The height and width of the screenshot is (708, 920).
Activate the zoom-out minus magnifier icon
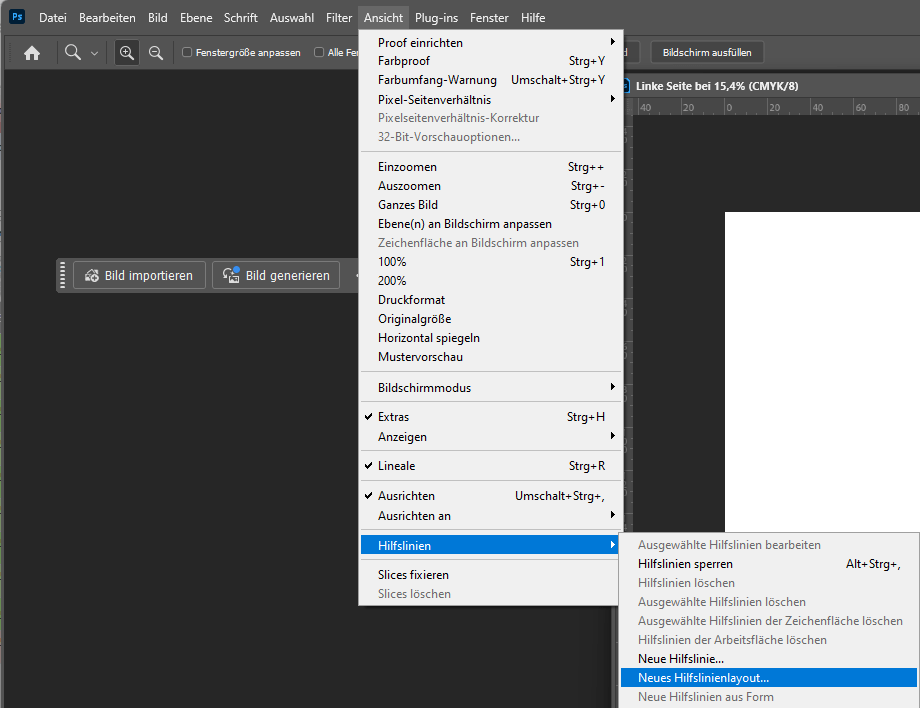tap(156, 53)
